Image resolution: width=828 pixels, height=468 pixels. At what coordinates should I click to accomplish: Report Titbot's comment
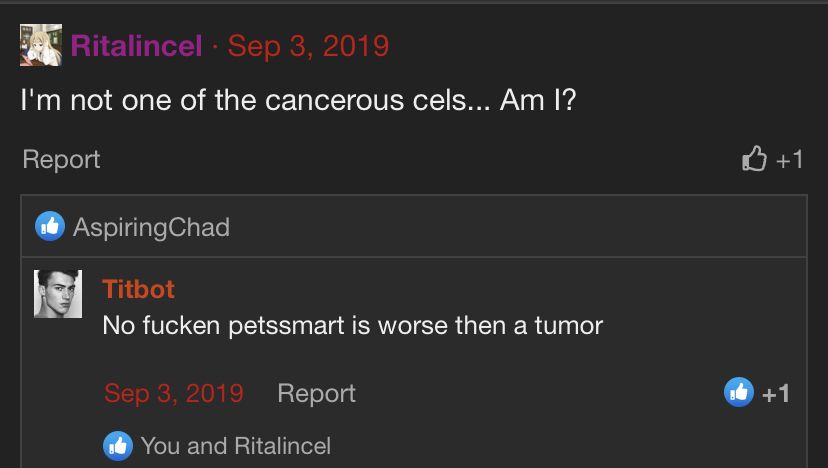click(316, 393)
